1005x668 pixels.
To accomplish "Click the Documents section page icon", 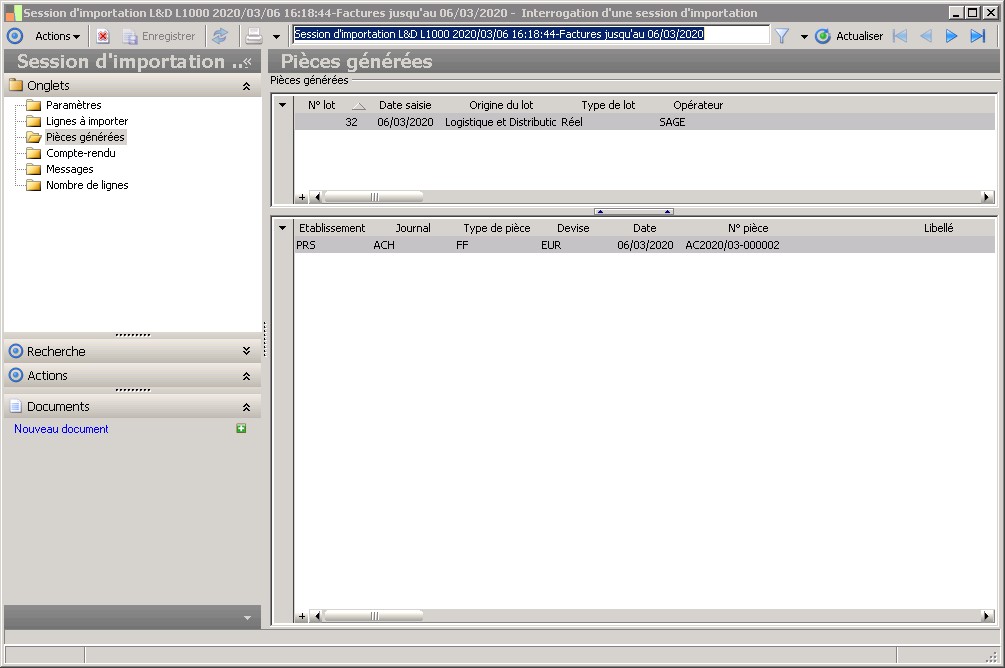I will 16,406.
